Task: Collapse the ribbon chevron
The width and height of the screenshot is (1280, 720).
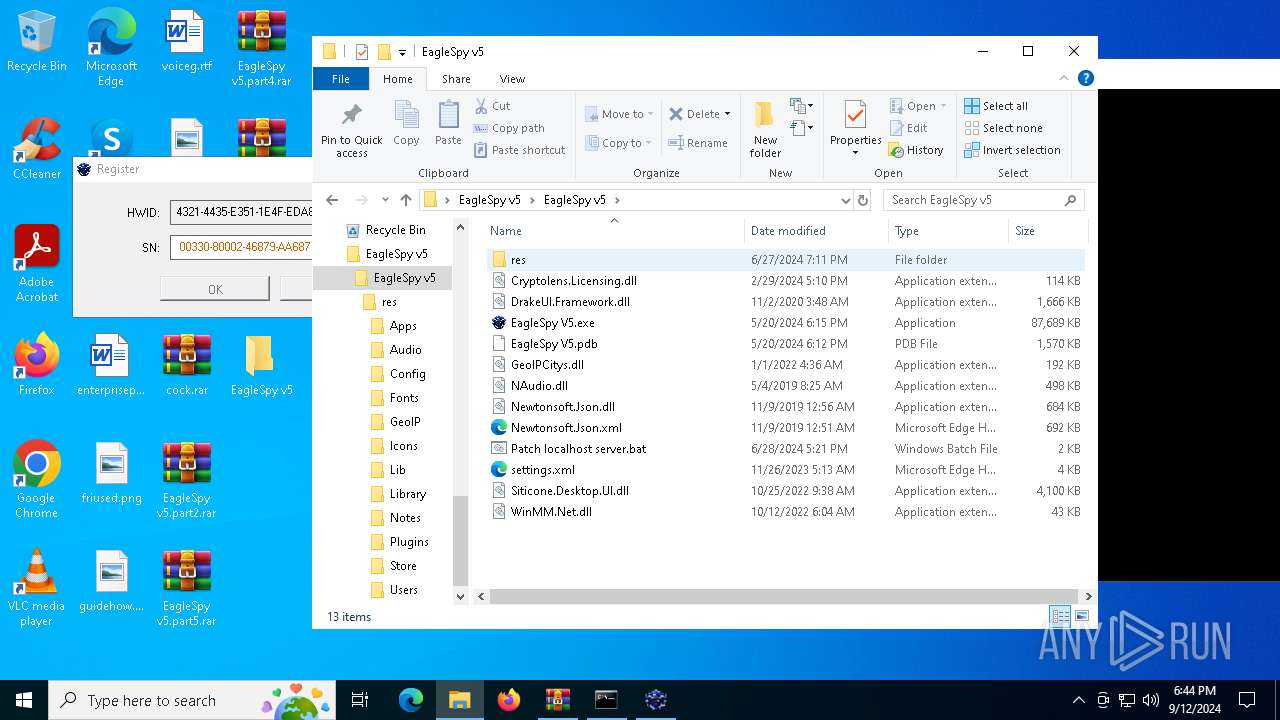Action: coord(1064,78)
